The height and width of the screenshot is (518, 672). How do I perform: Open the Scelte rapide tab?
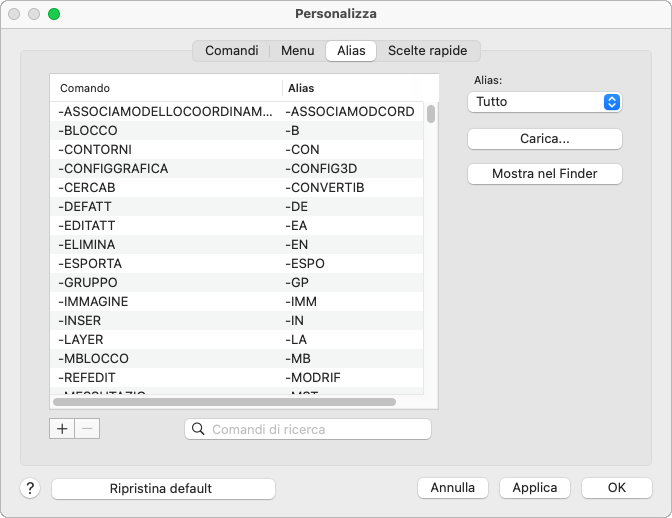[x=427, y=50]
